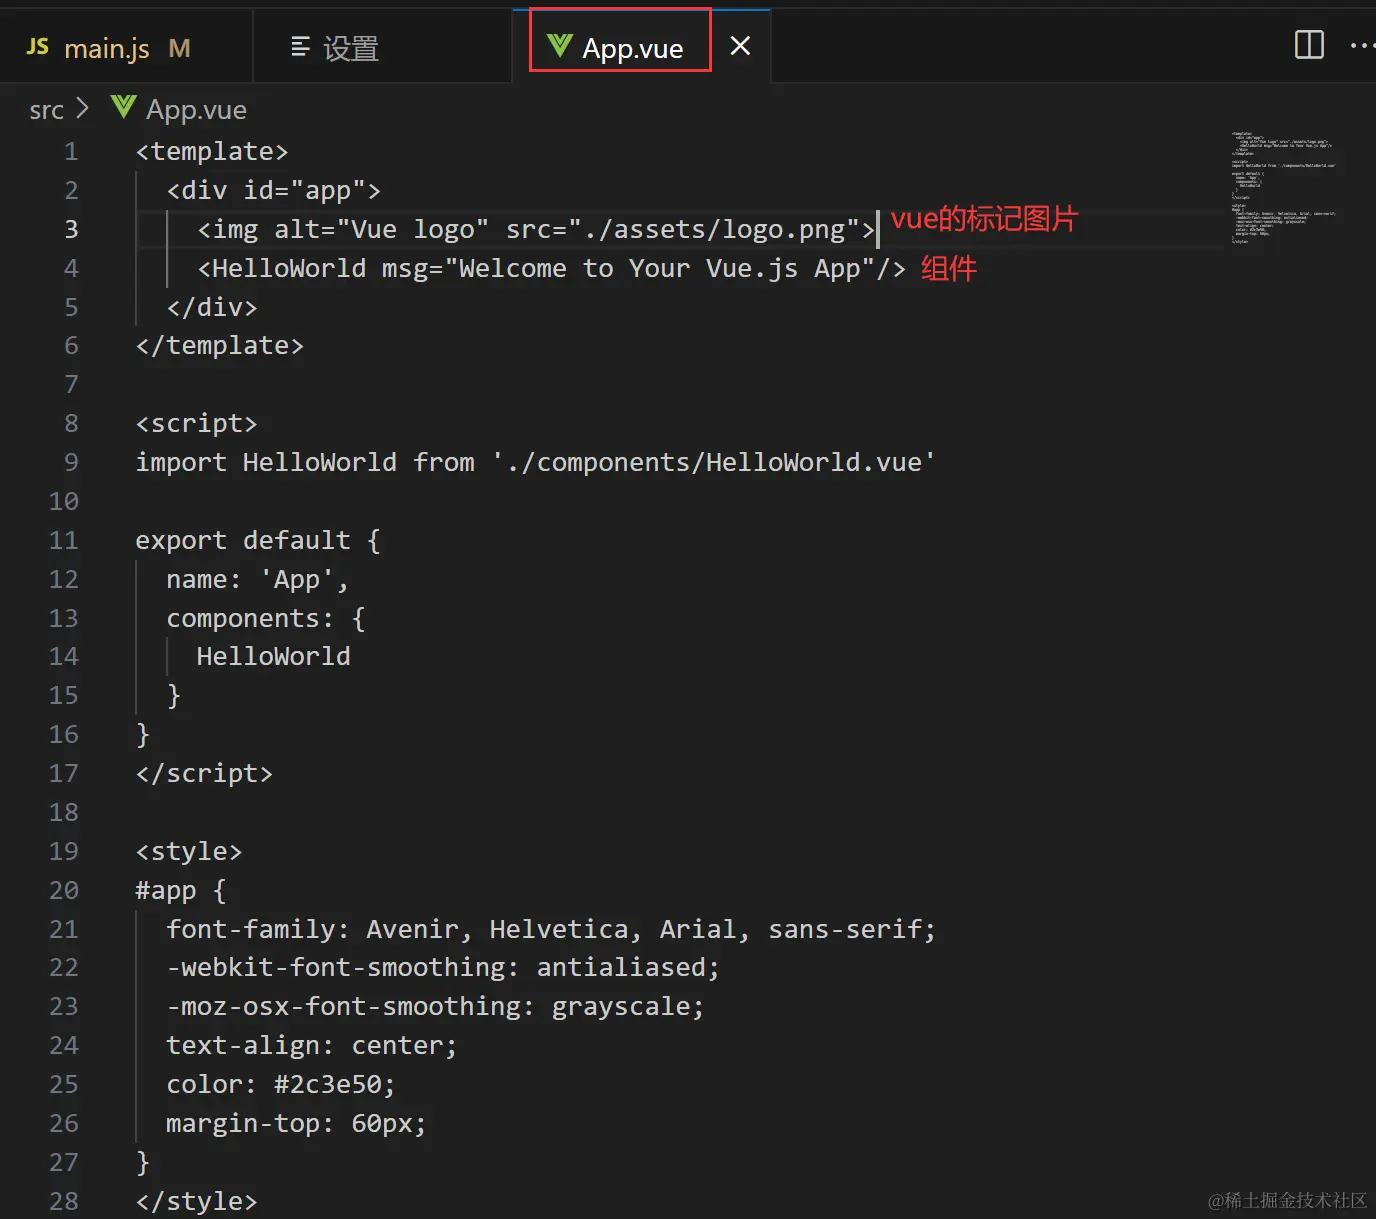Click the opening <script> tag
The image size is (1376, 1219).
(x=196, y=424)
